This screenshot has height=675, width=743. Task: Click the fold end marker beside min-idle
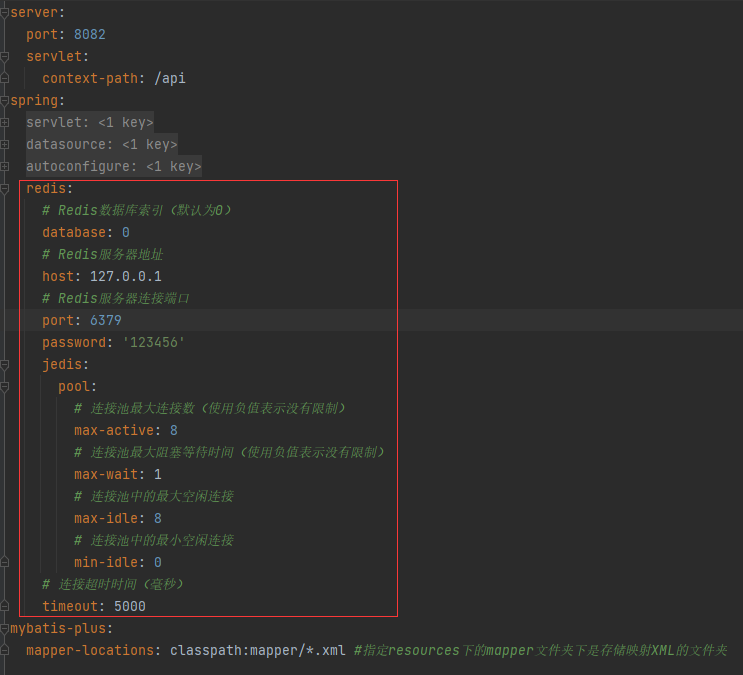point(4,563)
